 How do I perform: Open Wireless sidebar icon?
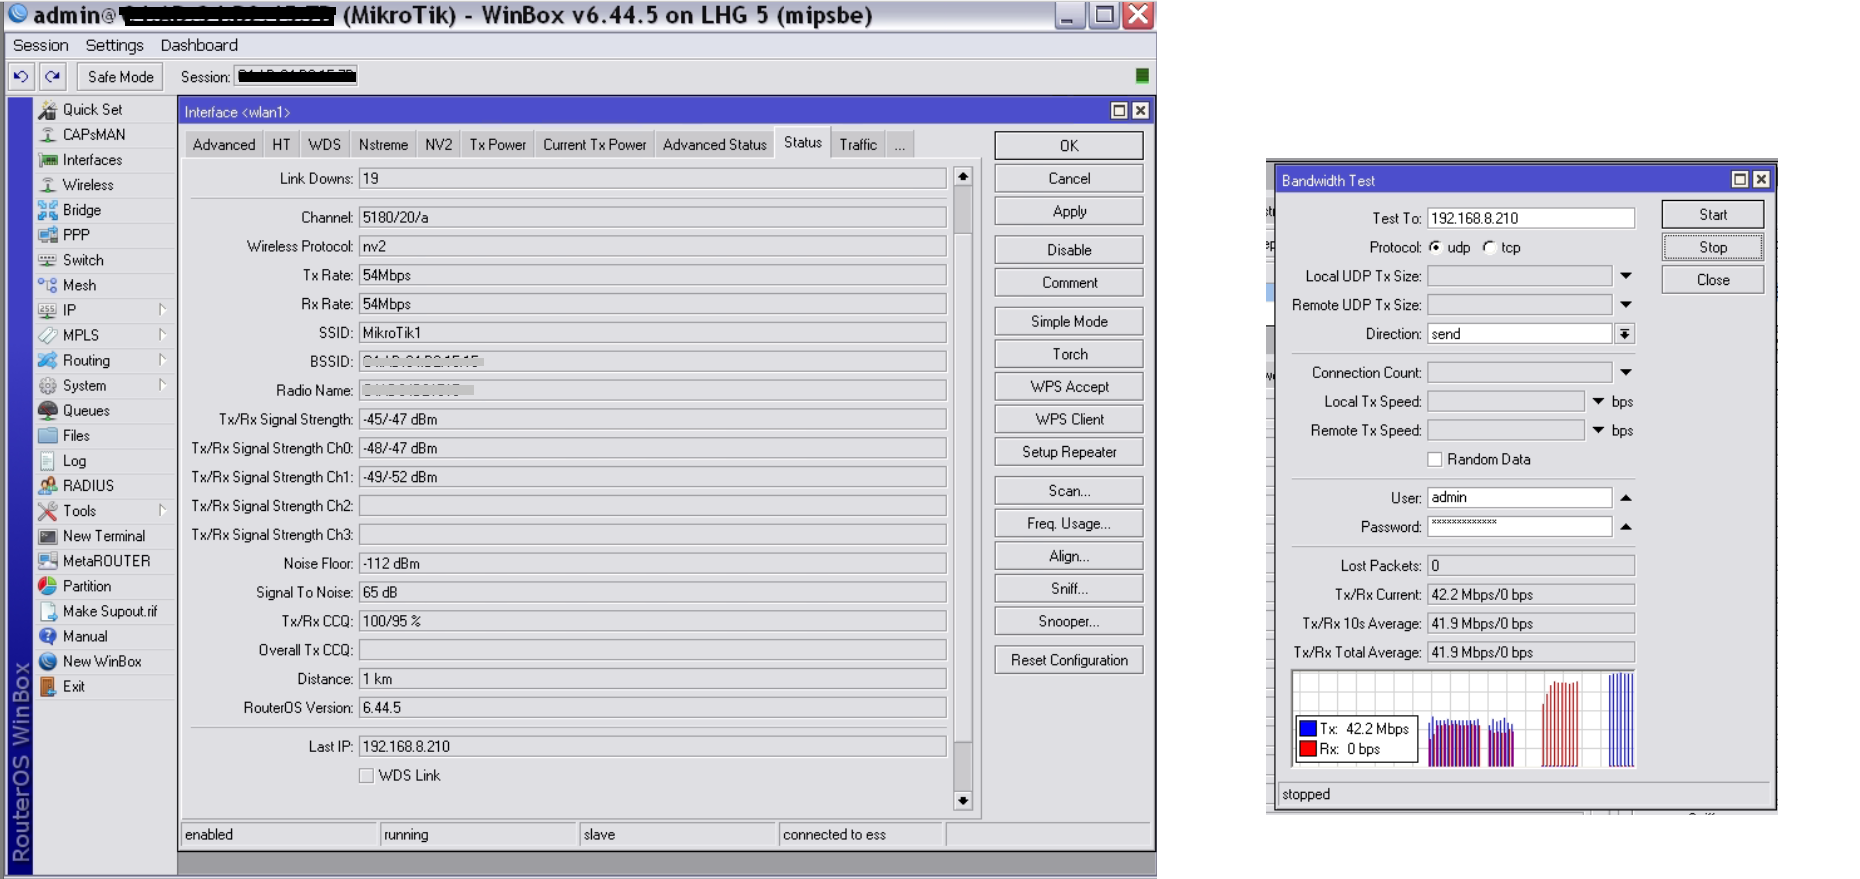(x=47, y=185)
